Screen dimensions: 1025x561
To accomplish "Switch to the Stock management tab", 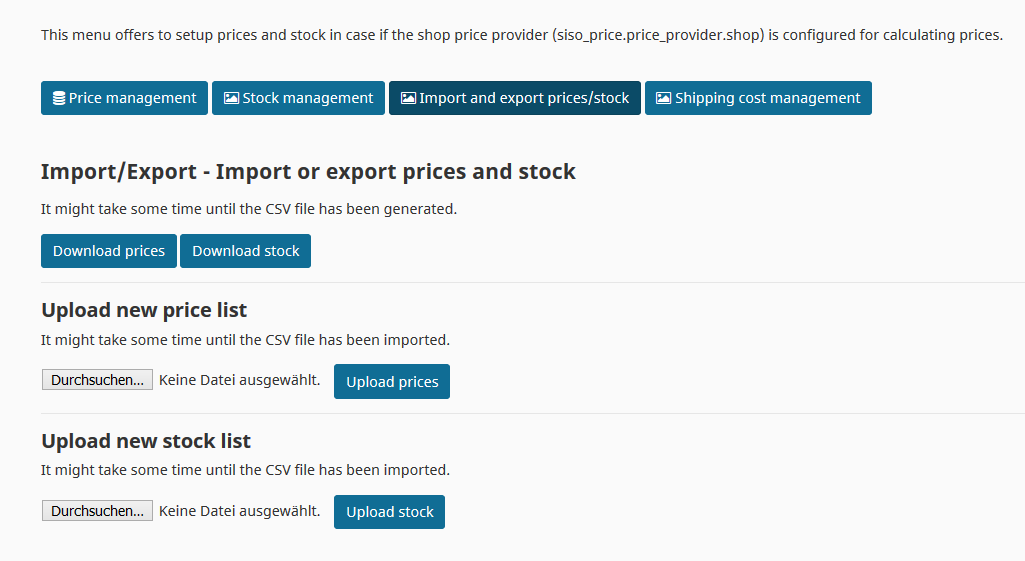I will (298, 98).
